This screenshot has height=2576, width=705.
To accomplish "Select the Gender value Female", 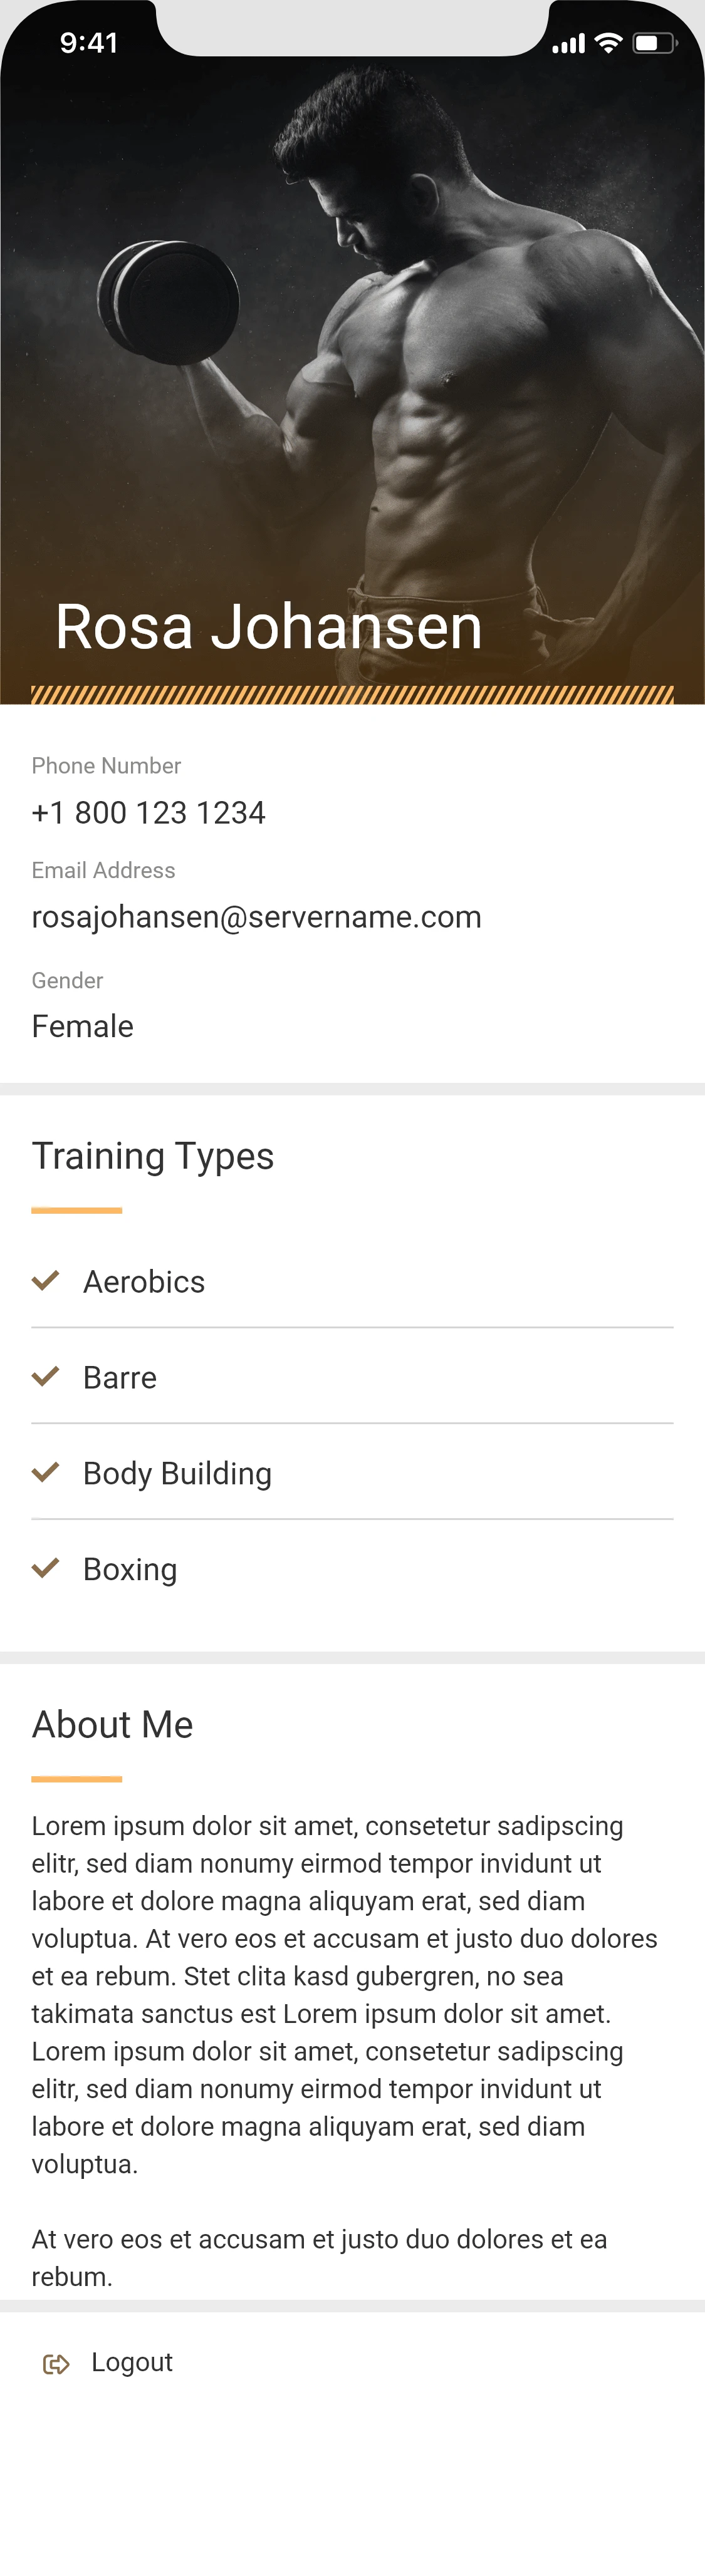I will [x=82, y=1026].
